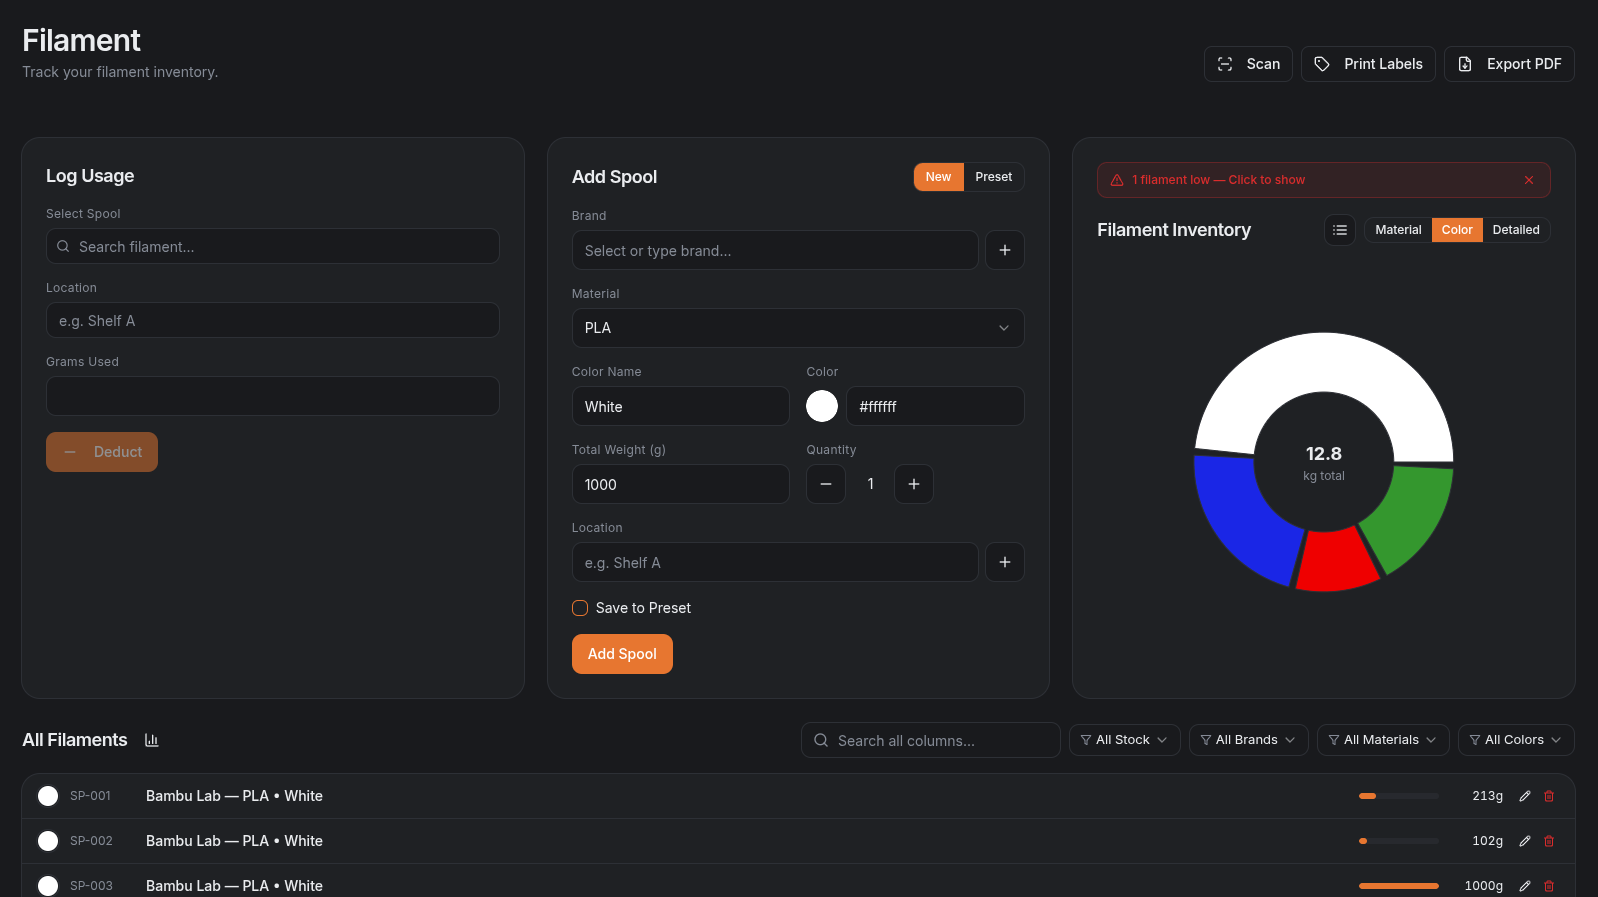Switch Add Spool to New mode
Viewport: 1598px width, 897px height.
[x=938, y=177]
